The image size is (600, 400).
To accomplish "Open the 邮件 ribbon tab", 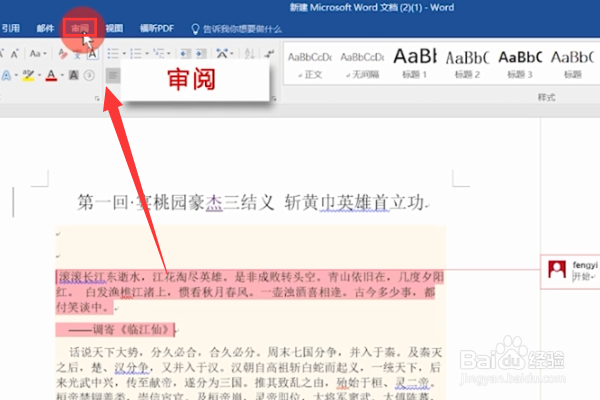I will 45,28.
